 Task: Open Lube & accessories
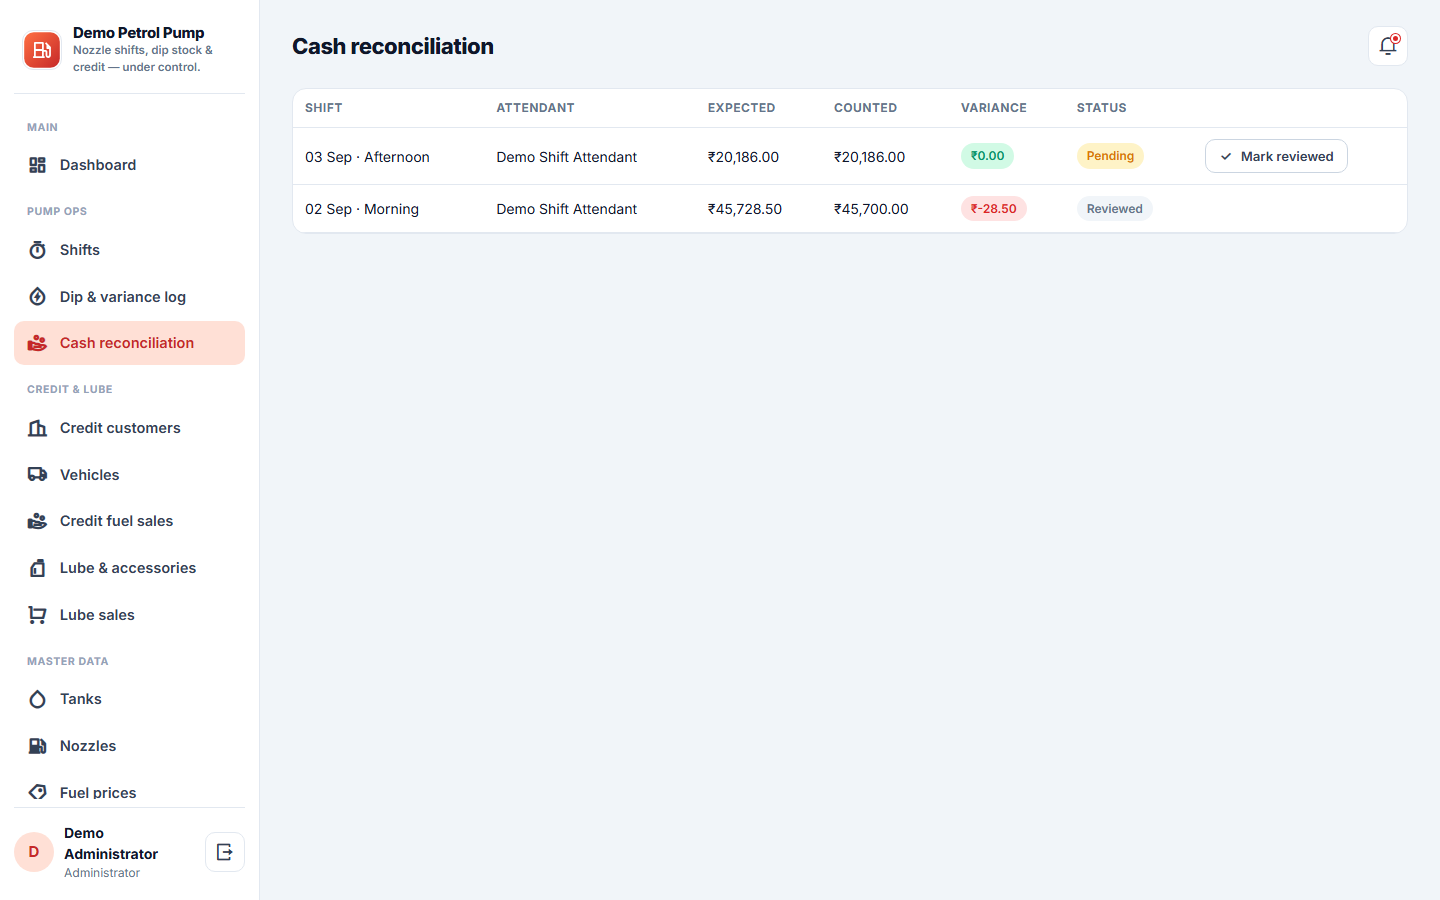click(x=129, y=568)
